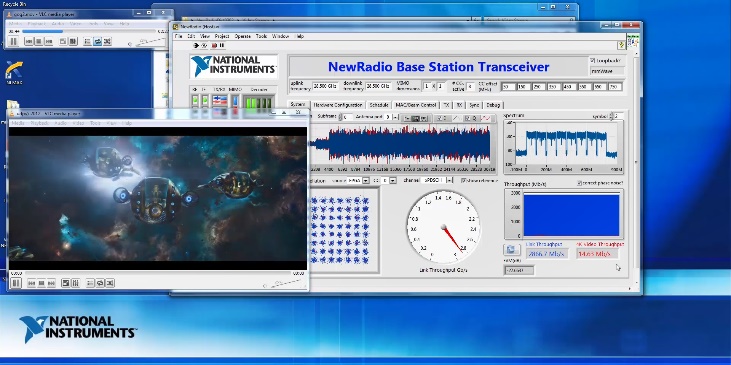Click the LabVIEW Run arrow button
The image size is (731, 365).
tap(196, 45)
